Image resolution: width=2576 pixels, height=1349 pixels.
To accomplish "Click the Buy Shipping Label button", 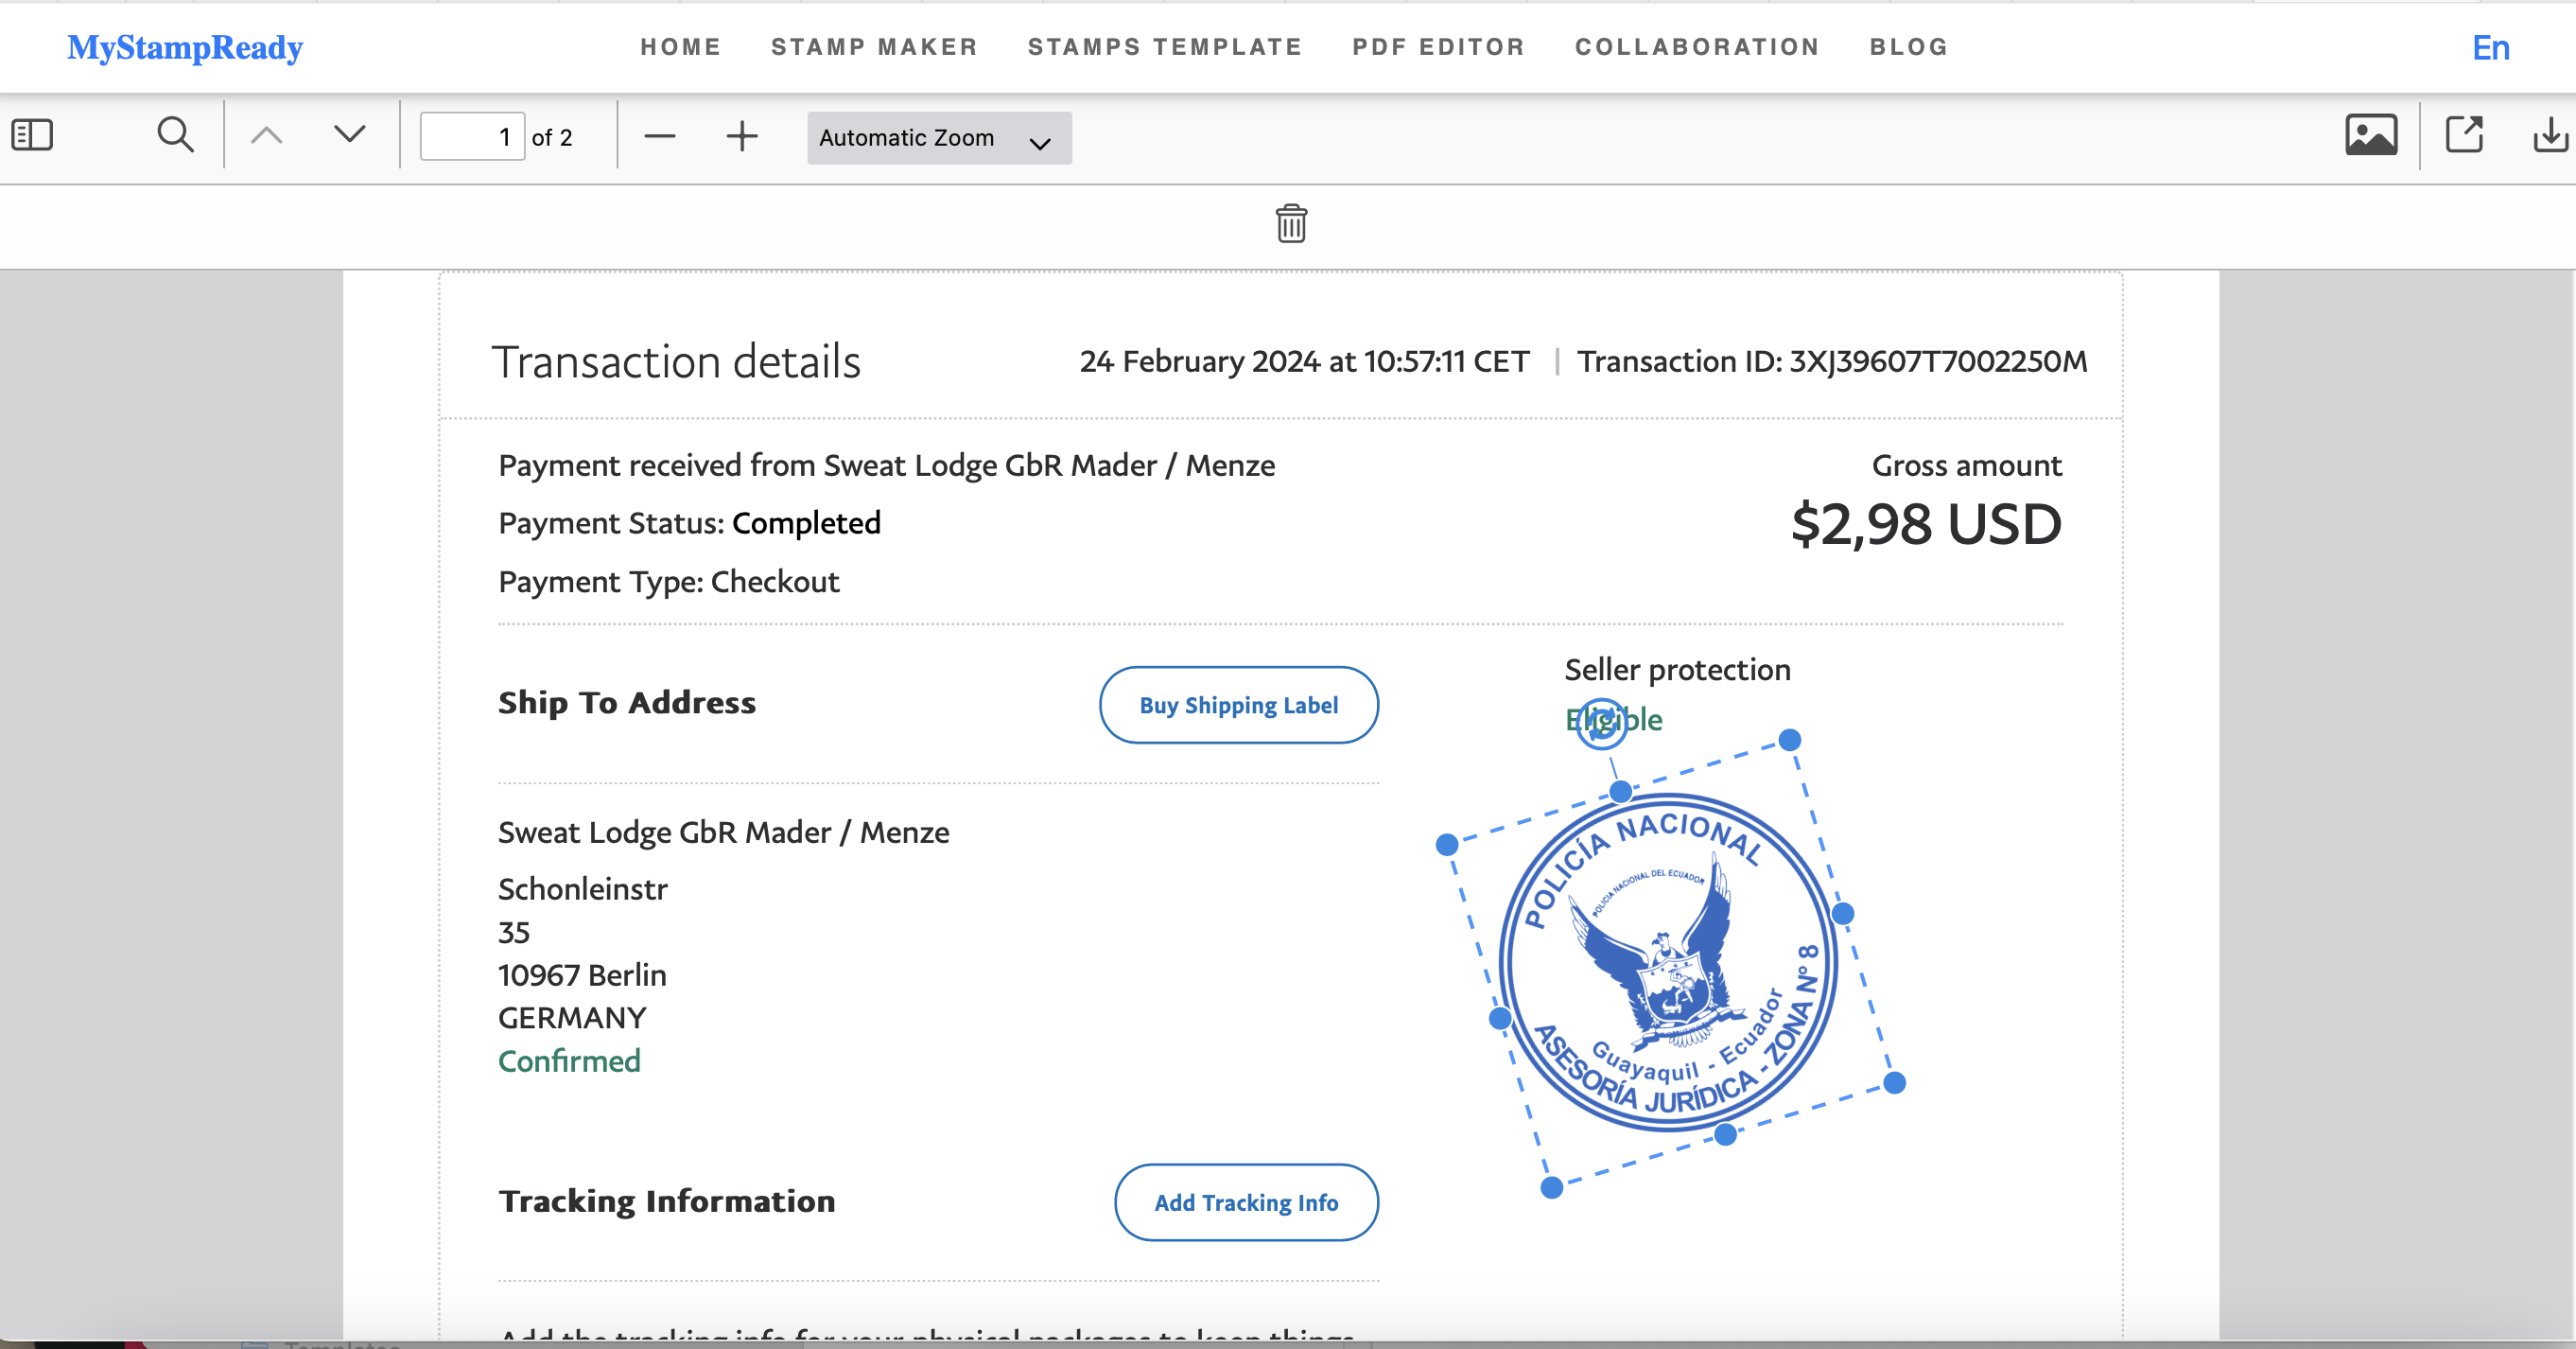I will [1238, 705].
